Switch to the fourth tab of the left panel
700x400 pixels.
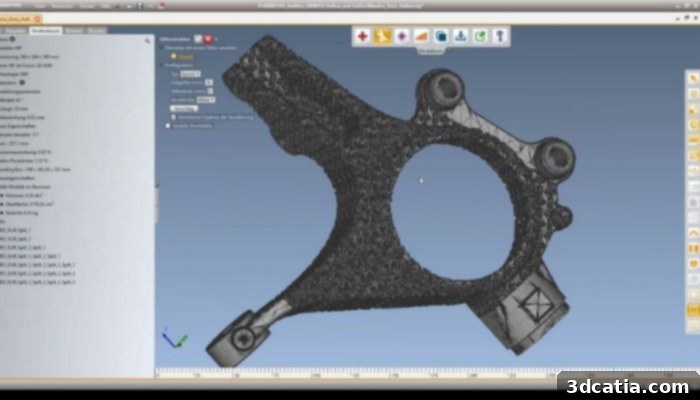click(96, 31)
